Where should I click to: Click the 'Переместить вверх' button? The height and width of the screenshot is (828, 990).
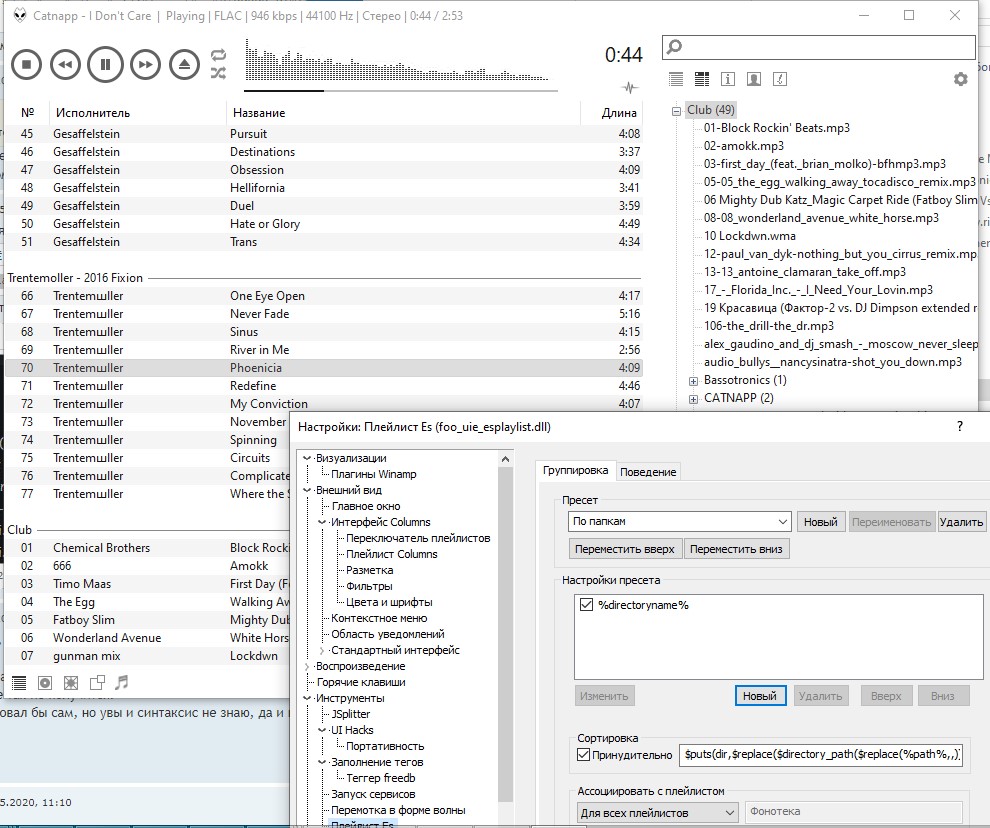tap(626, 549)
